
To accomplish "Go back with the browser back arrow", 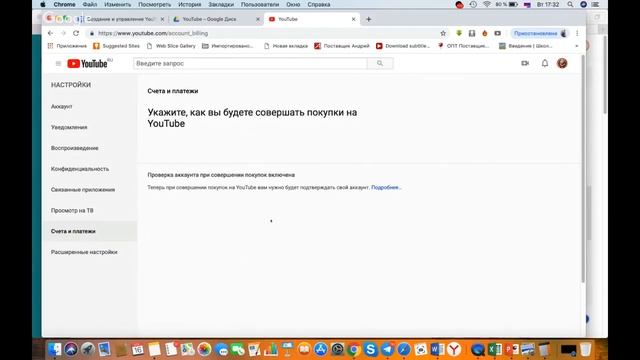I will (51, 33).
